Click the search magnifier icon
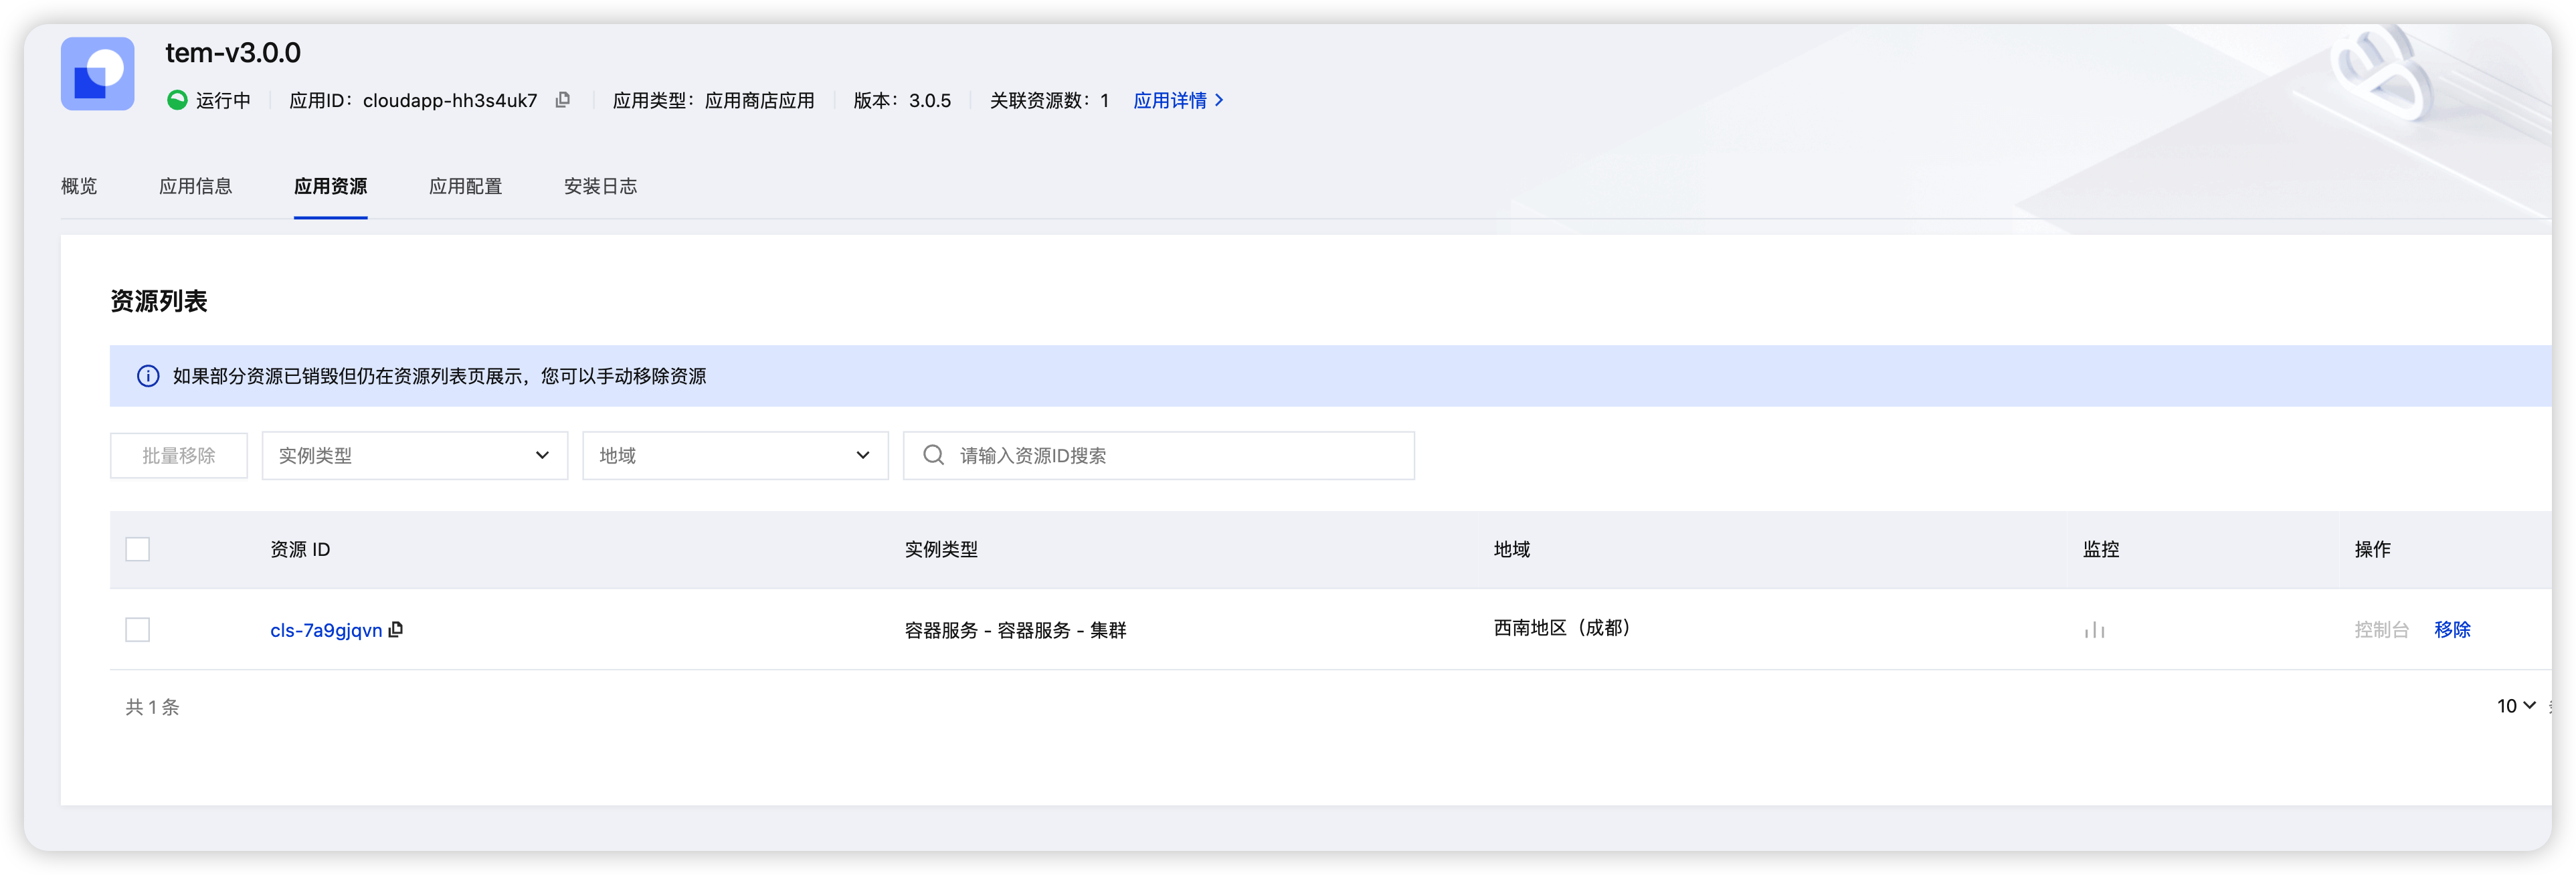Viewport: 2576px width, 875px height. tap(933, 455)
